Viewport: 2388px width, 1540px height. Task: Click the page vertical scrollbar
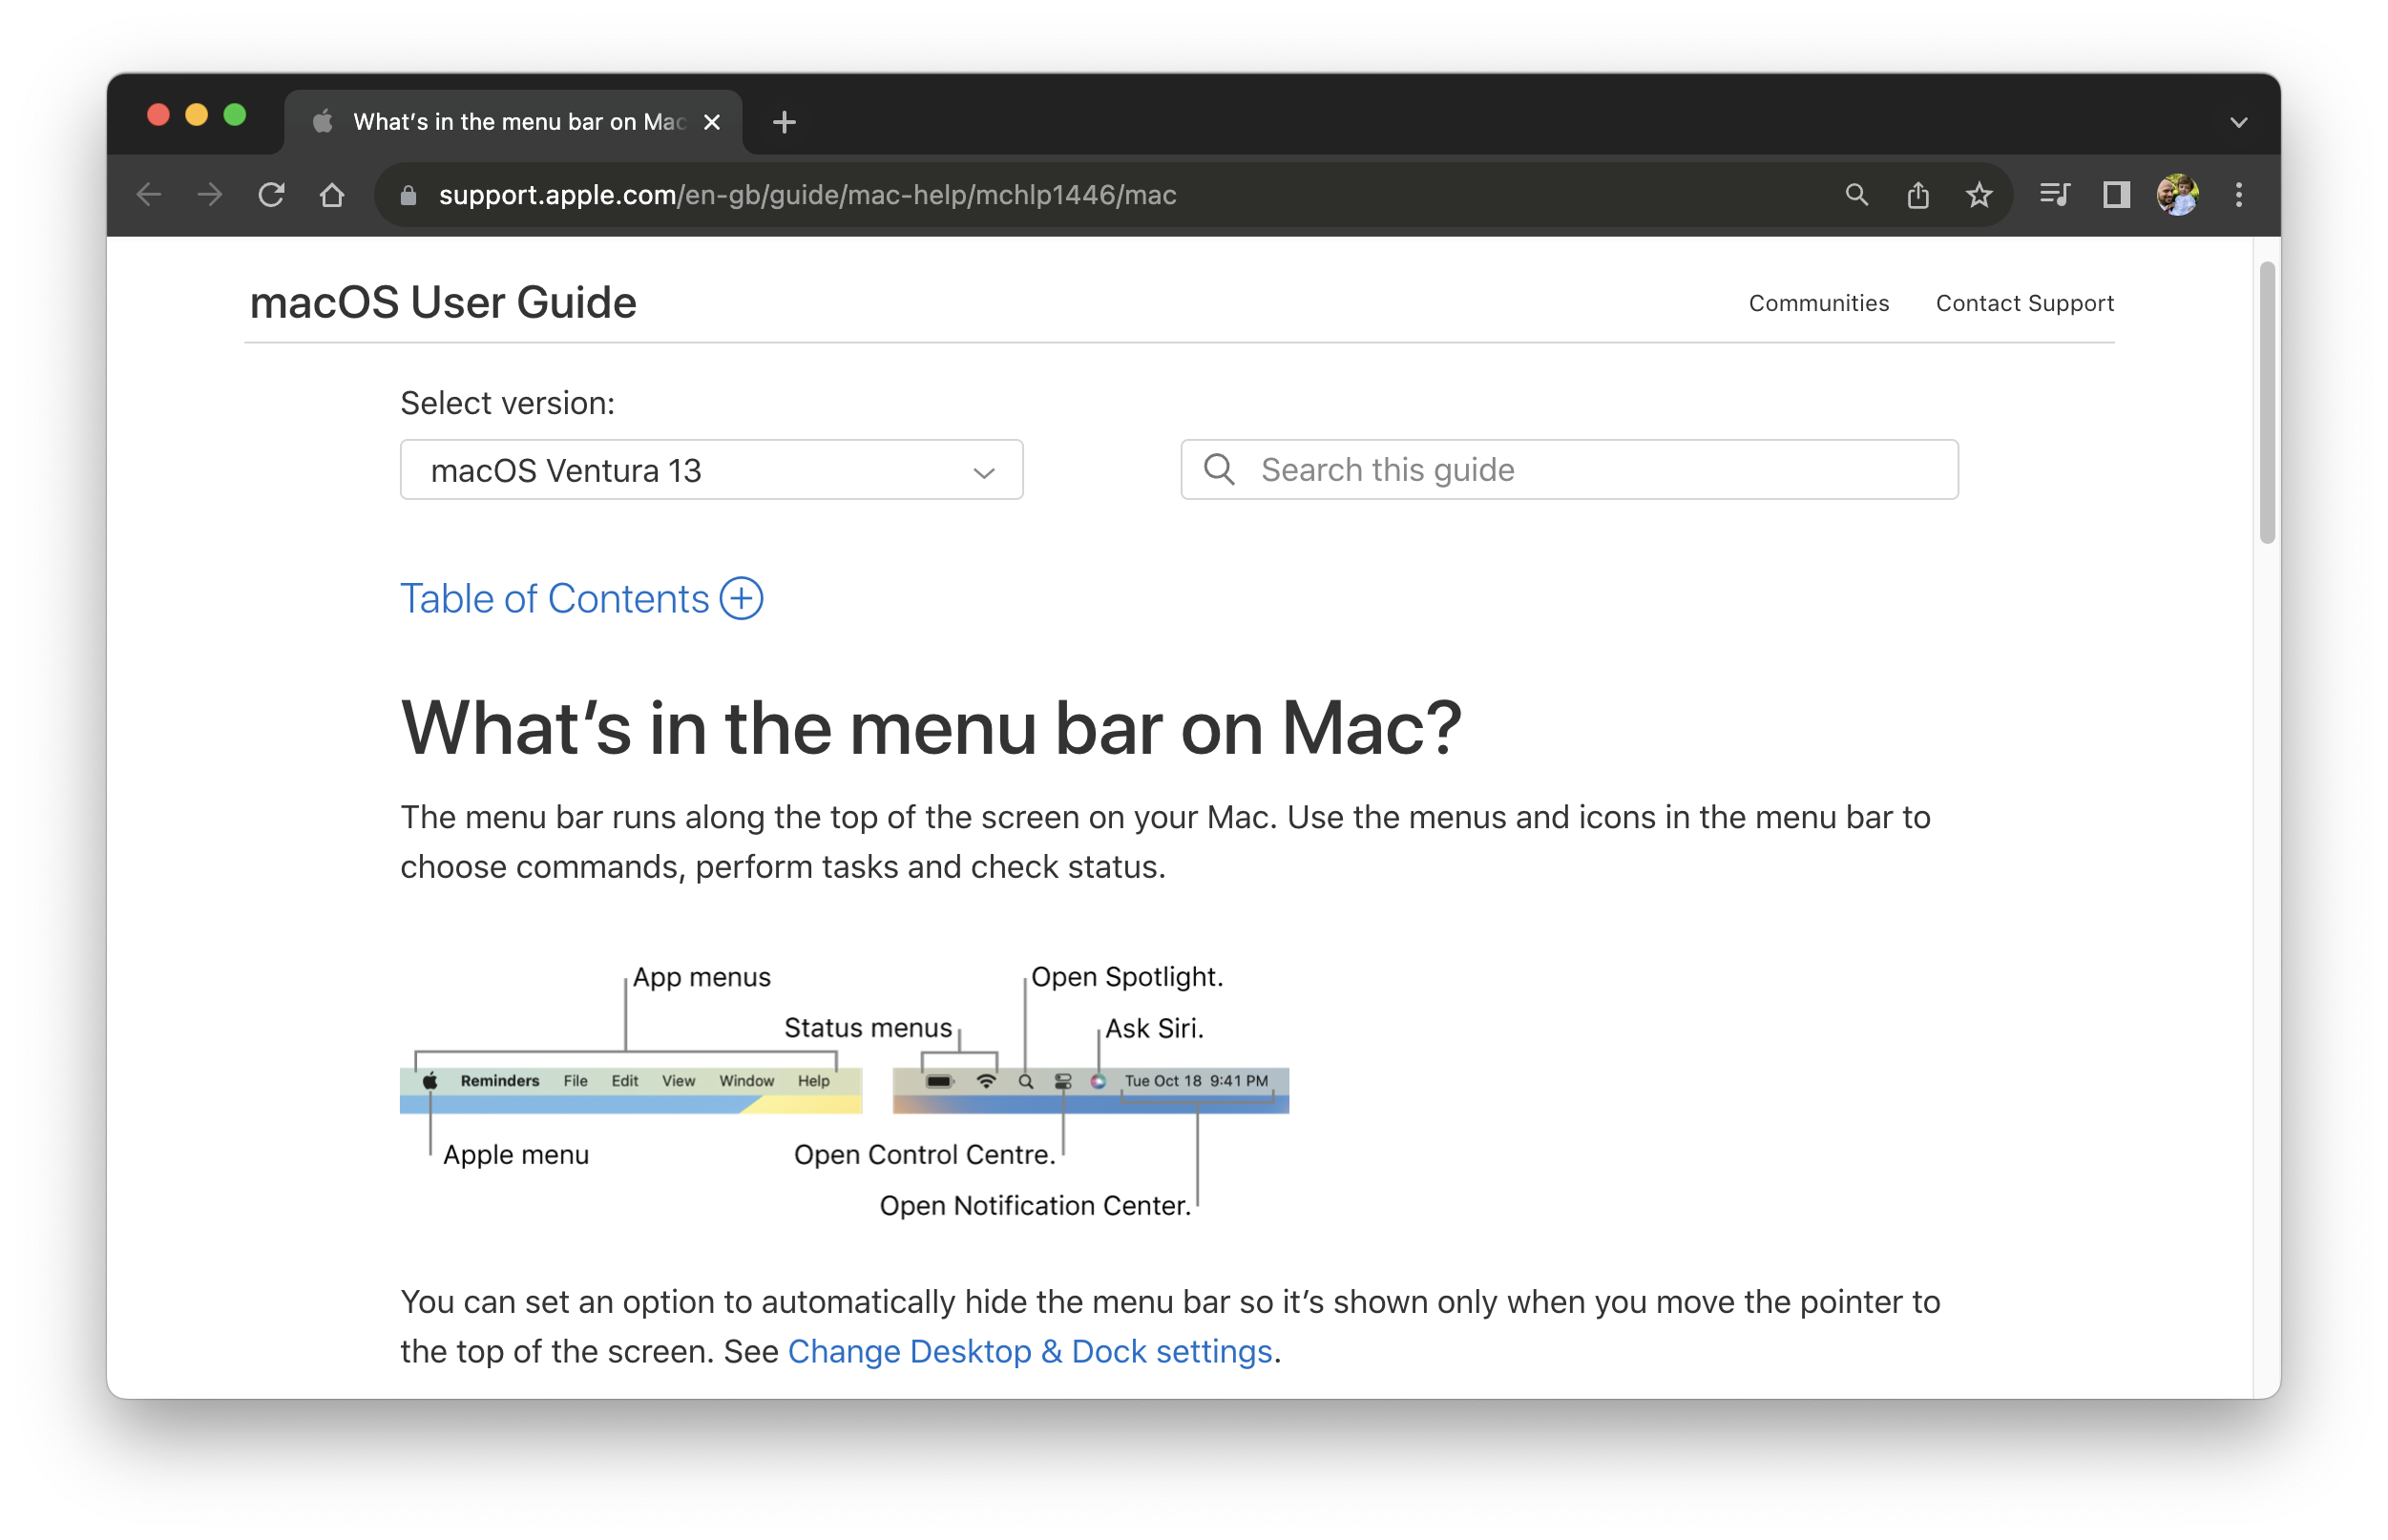pyautogui.click(x=2267, y=402)
